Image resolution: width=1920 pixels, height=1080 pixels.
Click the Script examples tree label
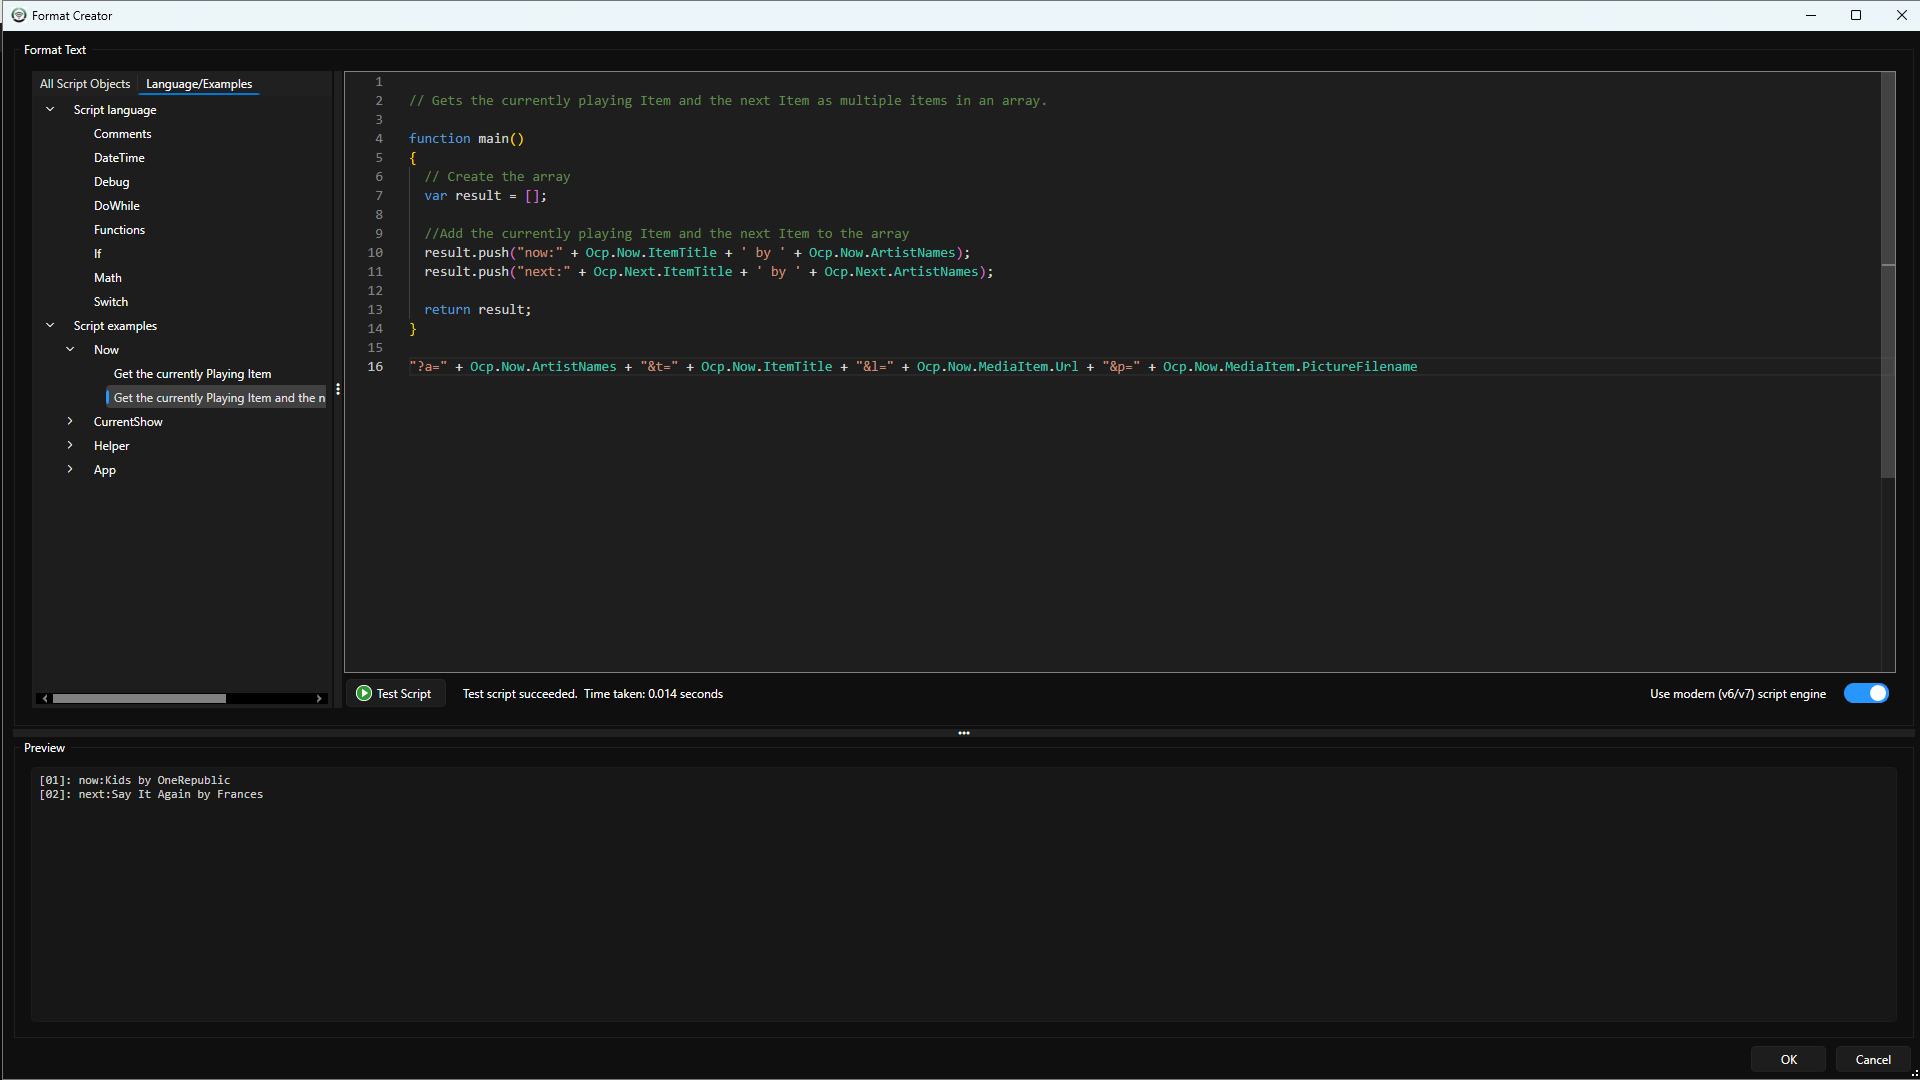pyautogui.click(x=115, y=325)
